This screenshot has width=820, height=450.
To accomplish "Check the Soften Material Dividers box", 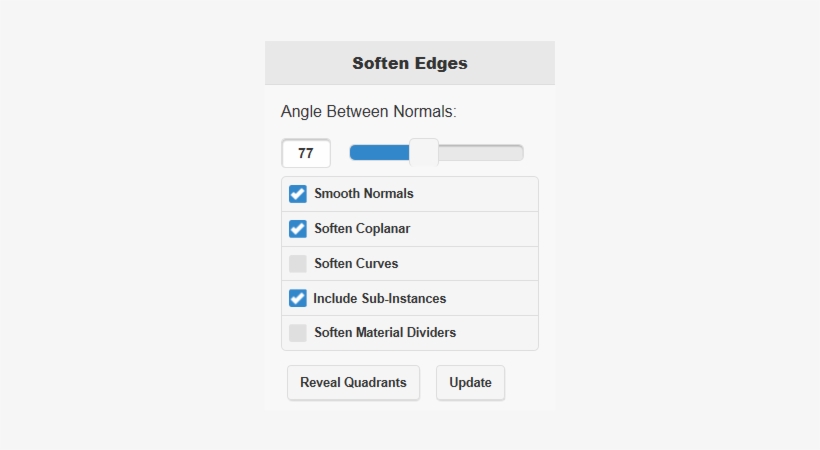I will (298, 333).
